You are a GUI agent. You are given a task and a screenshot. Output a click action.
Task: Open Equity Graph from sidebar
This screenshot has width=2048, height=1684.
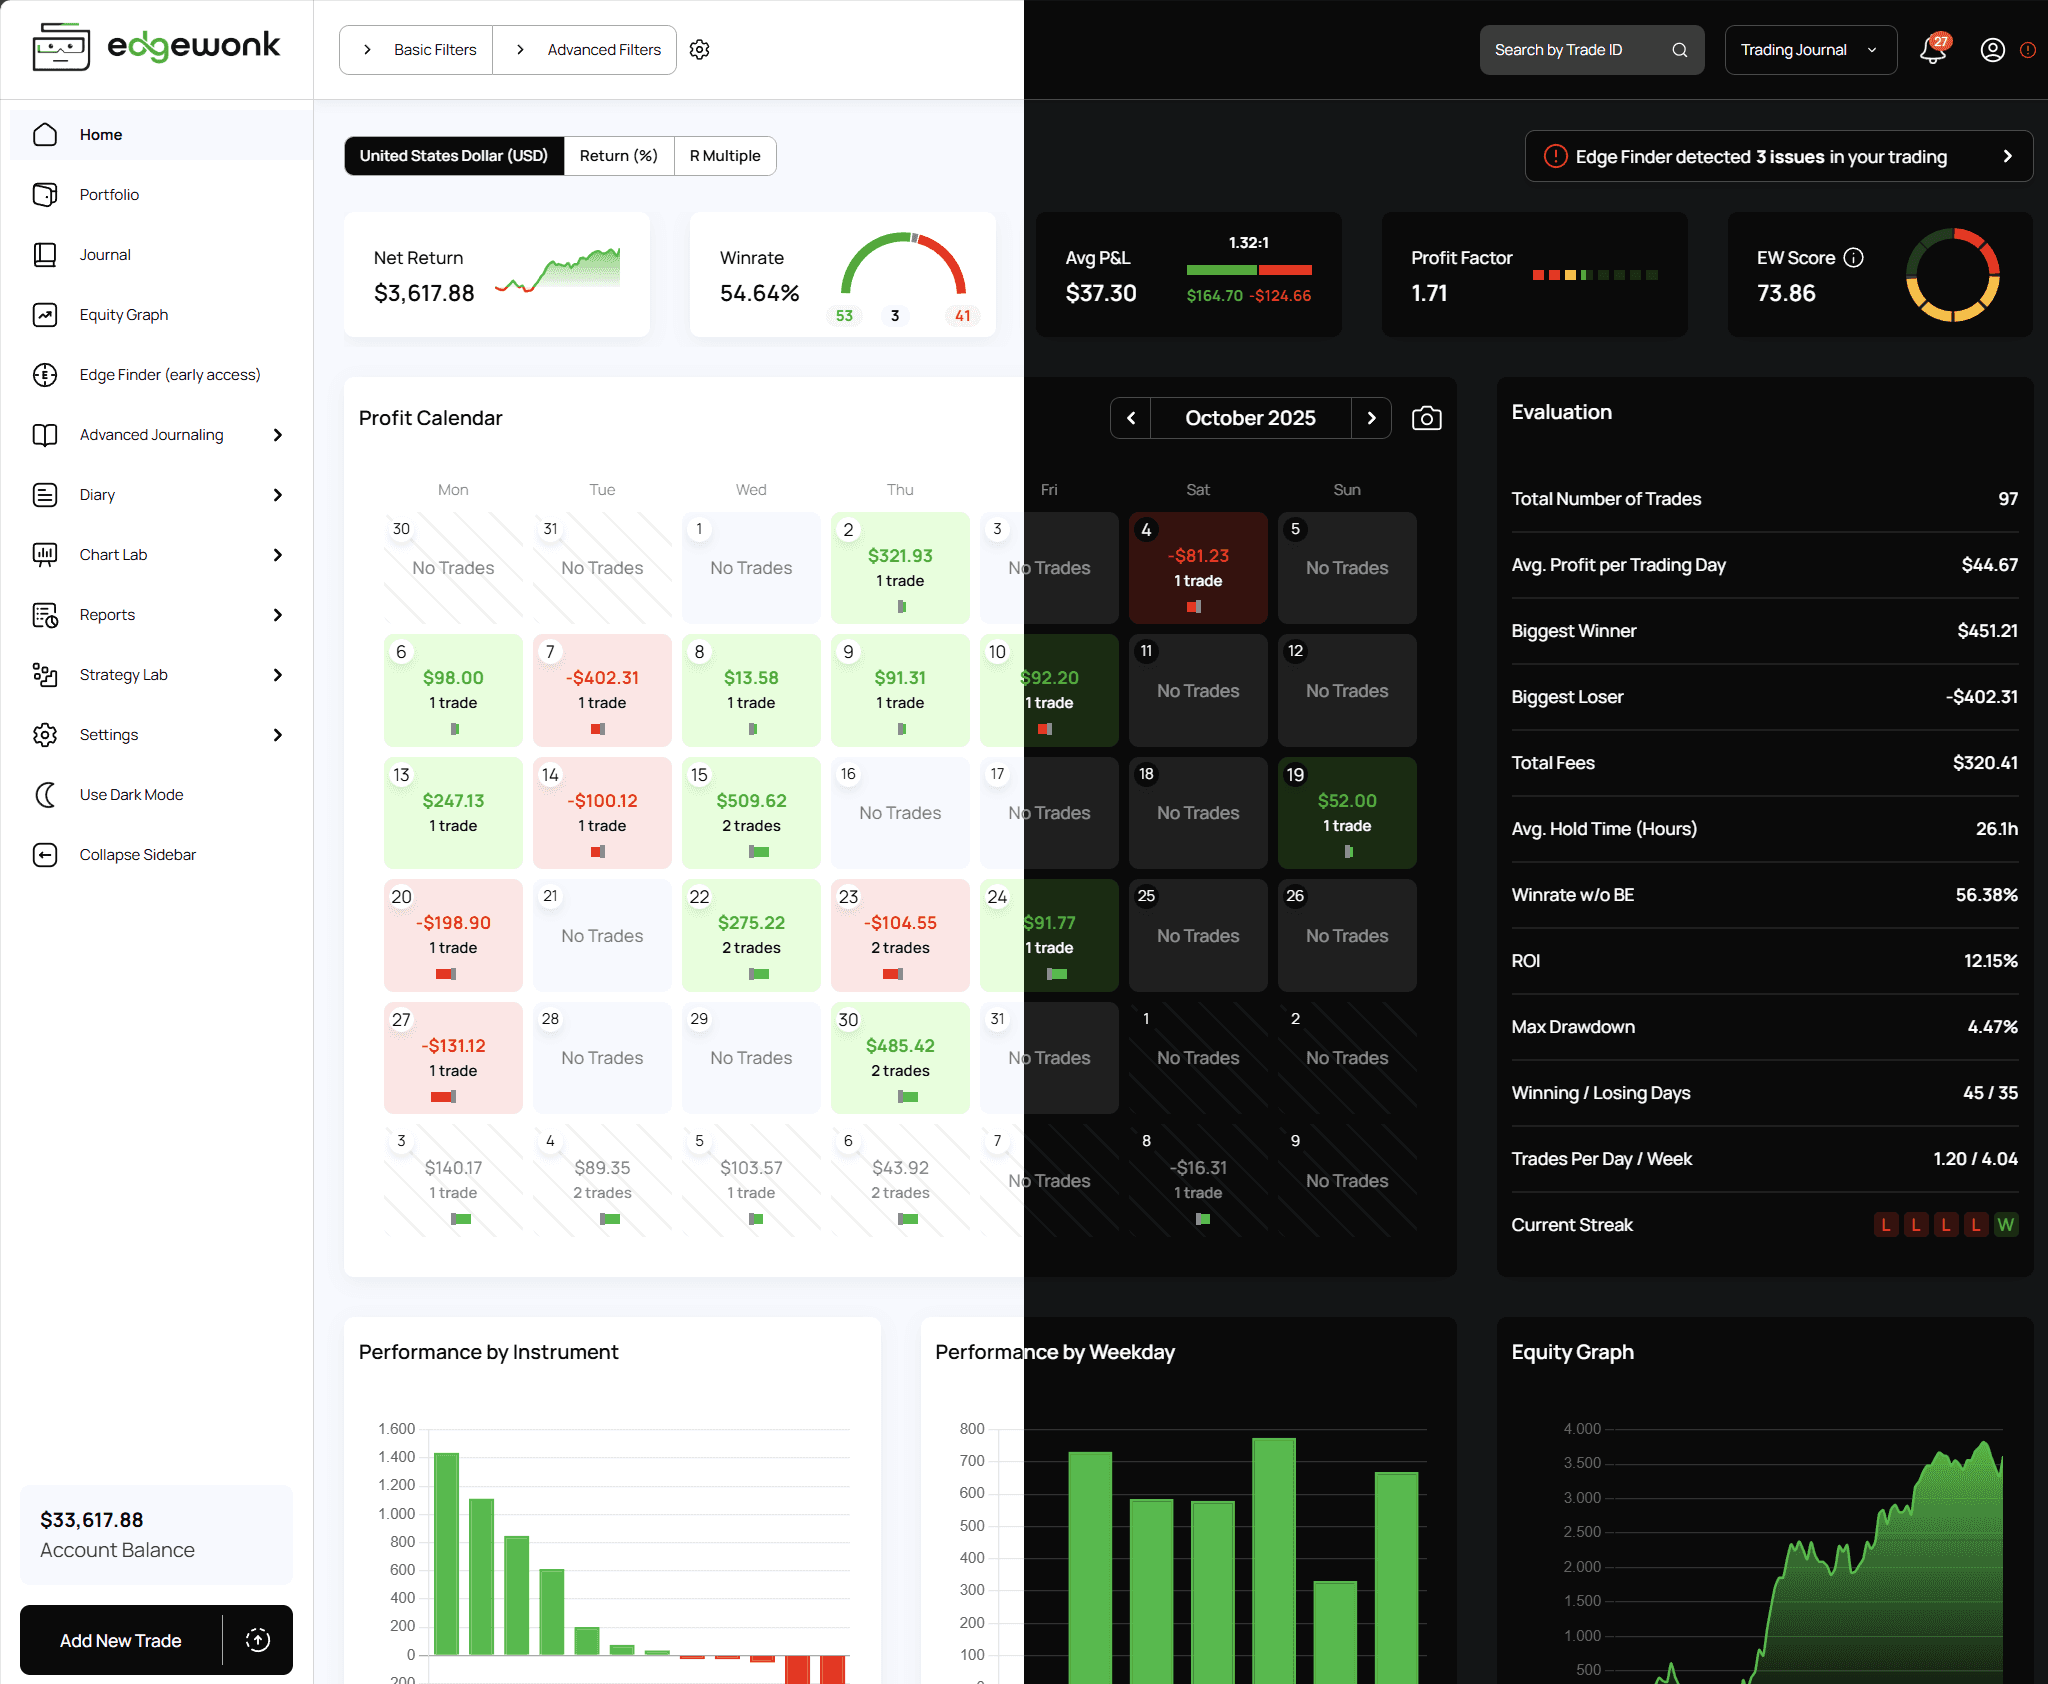(124, 315)
